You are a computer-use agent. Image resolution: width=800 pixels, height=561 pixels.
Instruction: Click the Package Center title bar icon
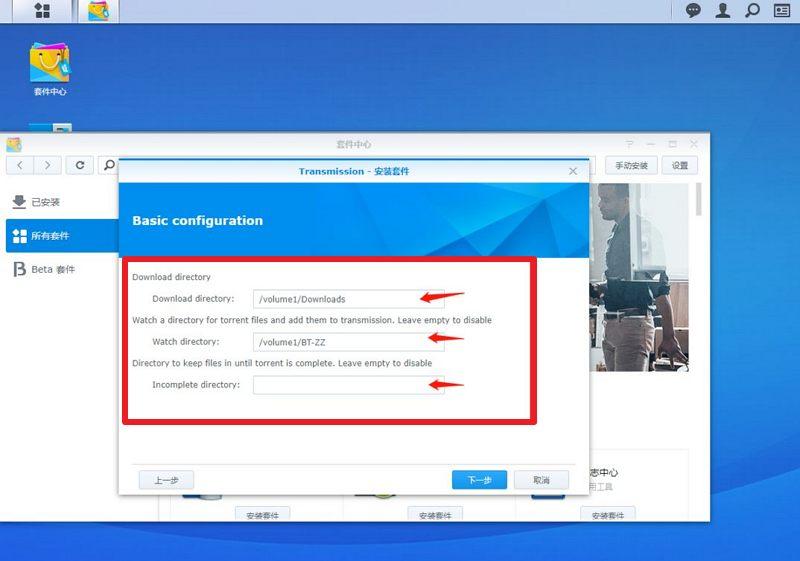14,144
